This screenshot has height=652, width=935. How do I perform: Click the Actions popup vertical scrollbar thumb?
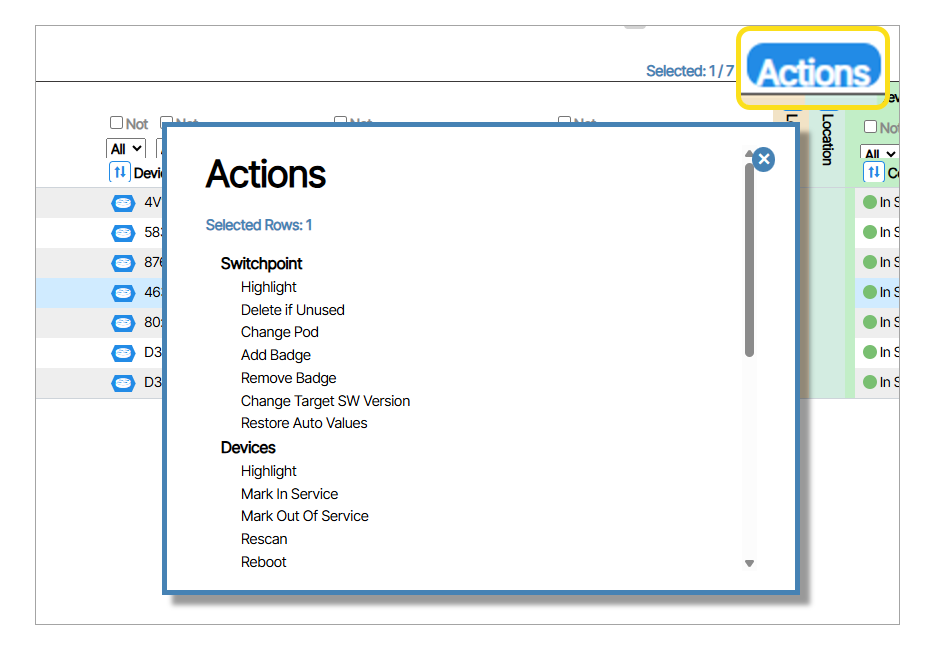pyautogui.click(x=749, y=260)
